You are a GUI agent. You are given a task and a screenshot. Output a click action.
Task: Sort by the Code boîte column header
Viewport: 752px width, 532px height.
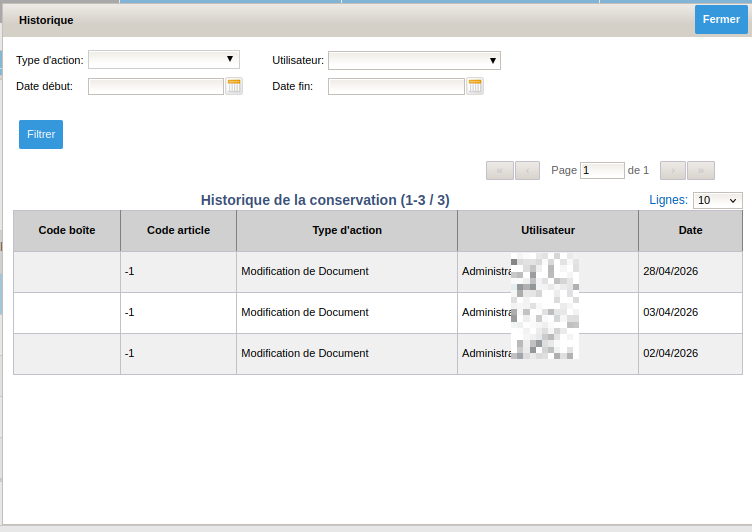(x=67, y=231)
